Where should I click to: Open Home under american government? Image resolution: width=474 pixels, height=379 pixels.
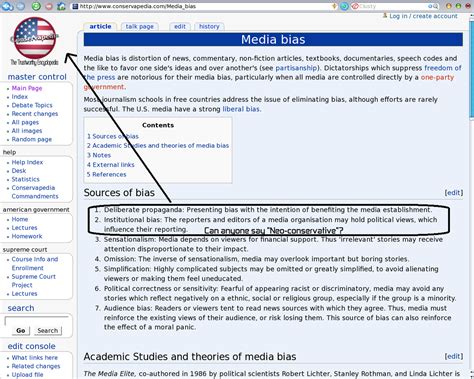20,219
